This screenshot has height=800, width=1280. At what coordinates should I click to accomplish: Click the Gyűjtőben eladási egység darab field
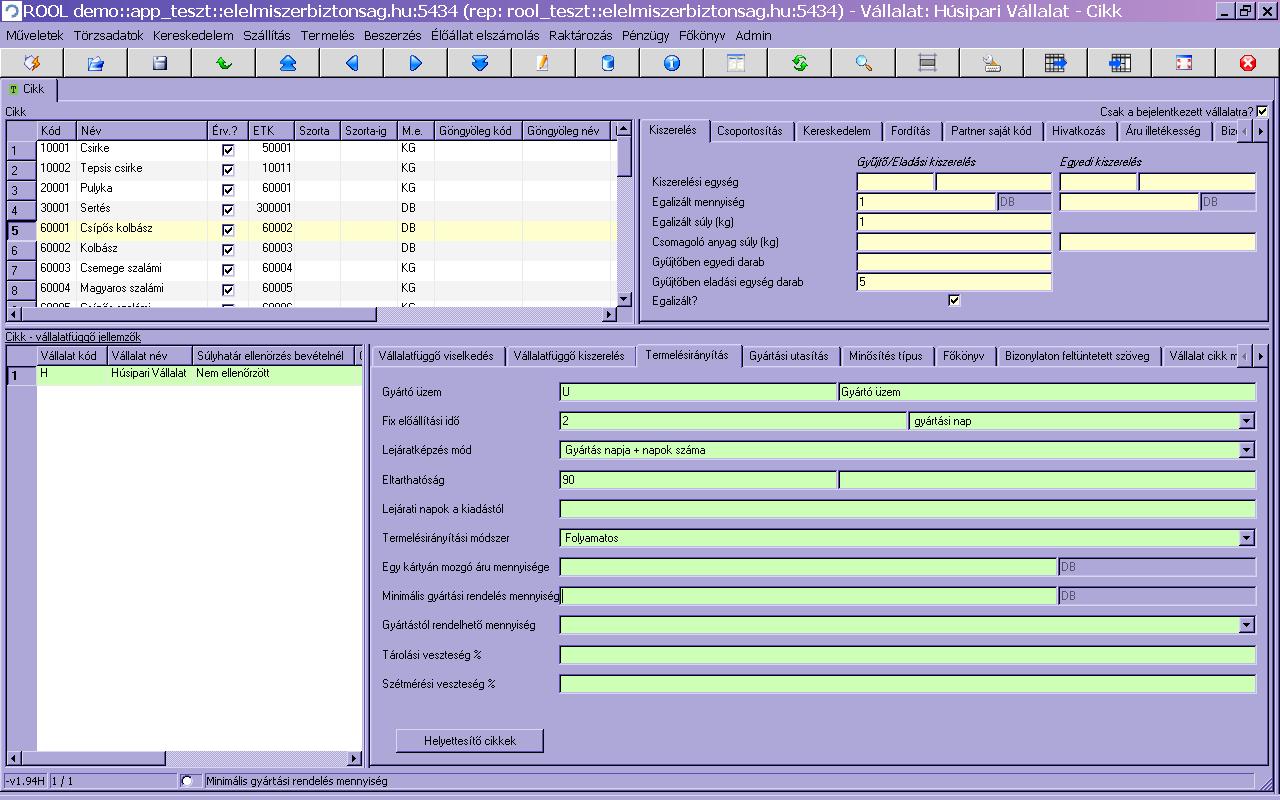[x=954, y=282]
